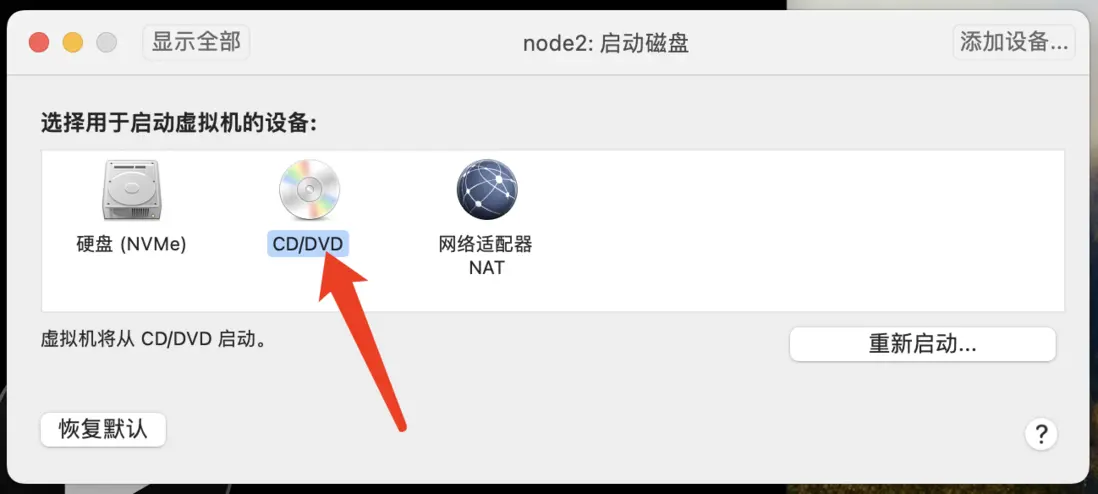Click the 添加设备... button
This screenshot has width=1098, height=494.
1014,42
